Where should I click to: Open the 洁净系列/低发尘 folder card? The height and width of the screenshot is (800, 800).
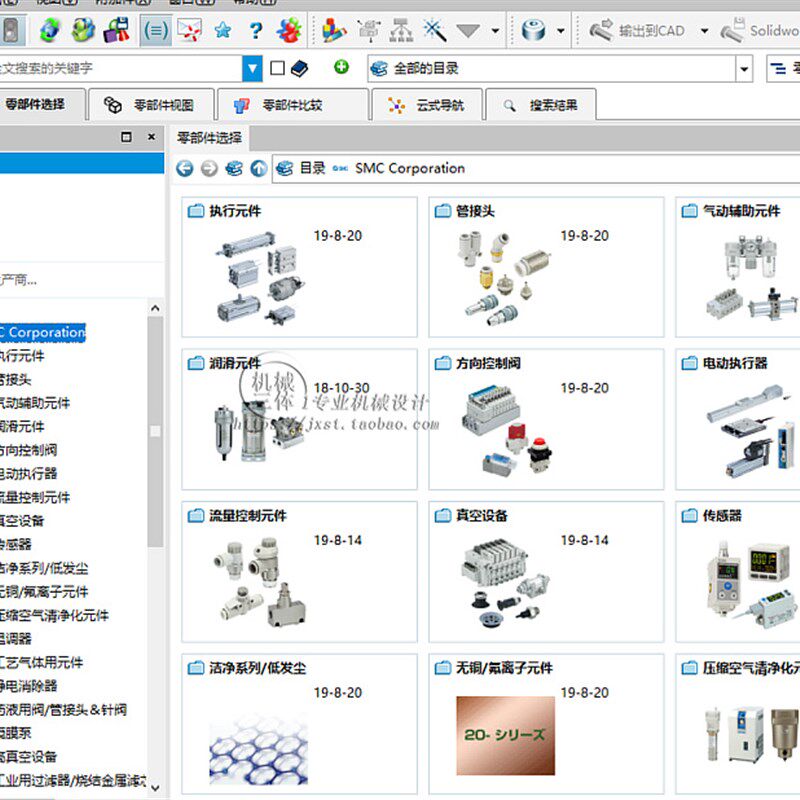(299, 723)
